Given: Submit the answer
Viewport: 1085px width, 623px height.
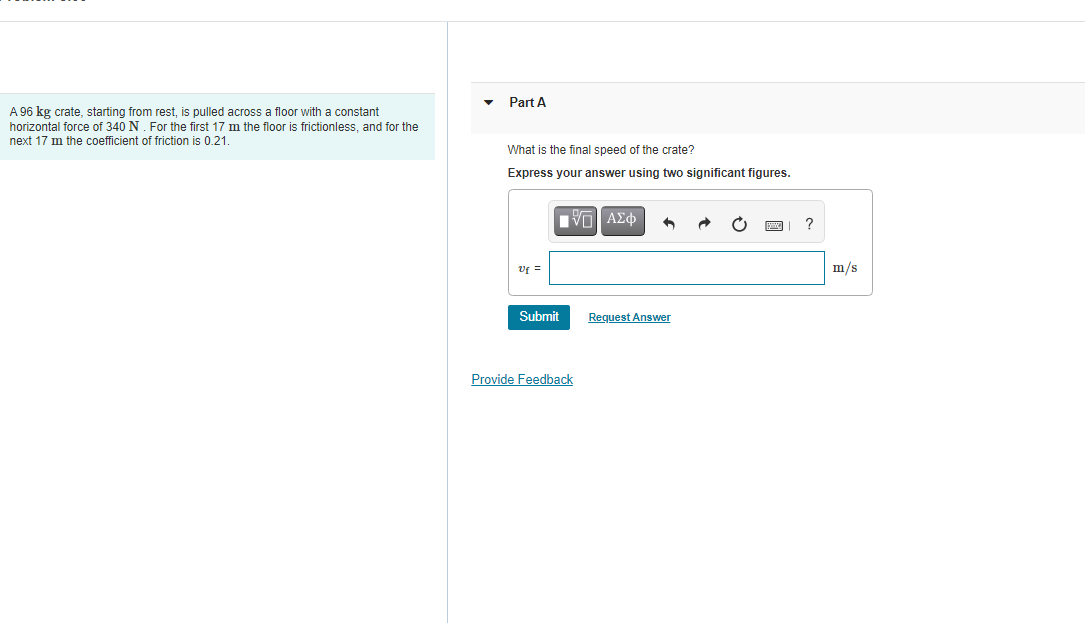Looking at the screenshot, I should point(538,317).
